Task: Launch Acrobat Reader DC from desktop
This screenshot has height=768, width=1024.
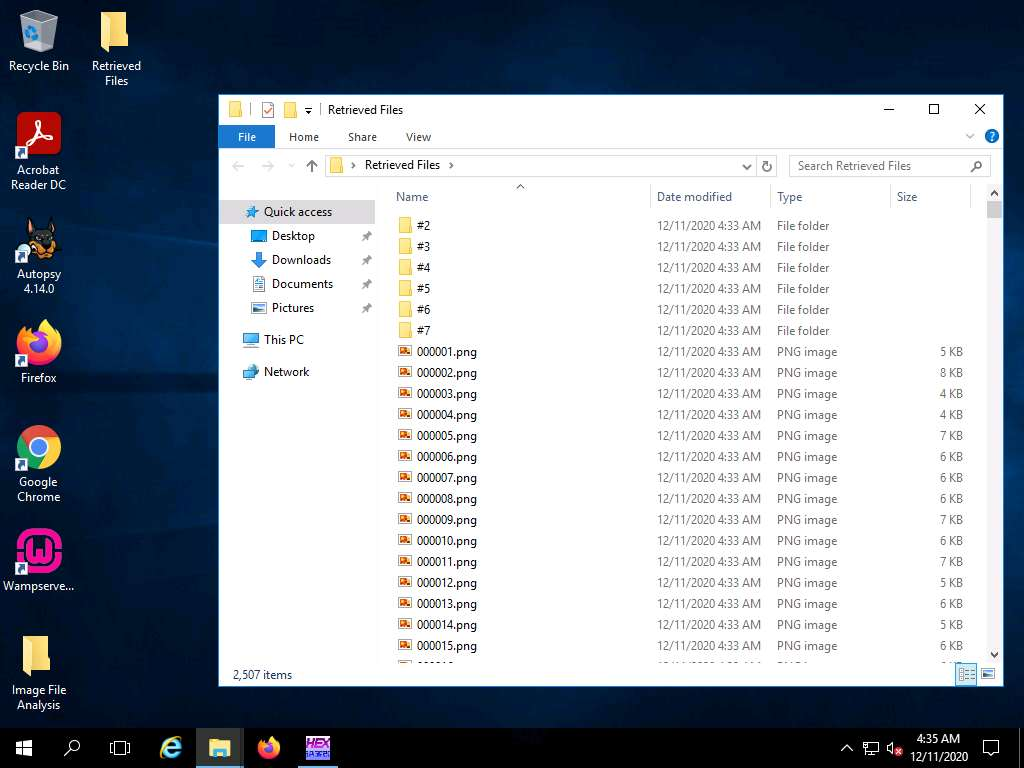Action: click(x=39, y=151)
